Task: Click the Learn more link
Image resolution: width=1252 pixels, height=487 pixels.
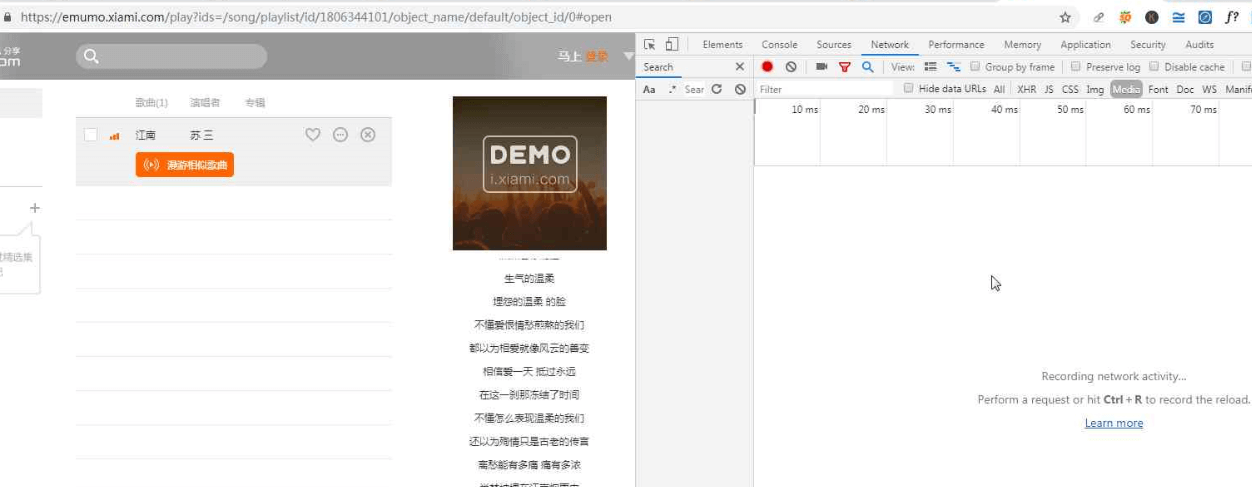Action: point(1114,423)
